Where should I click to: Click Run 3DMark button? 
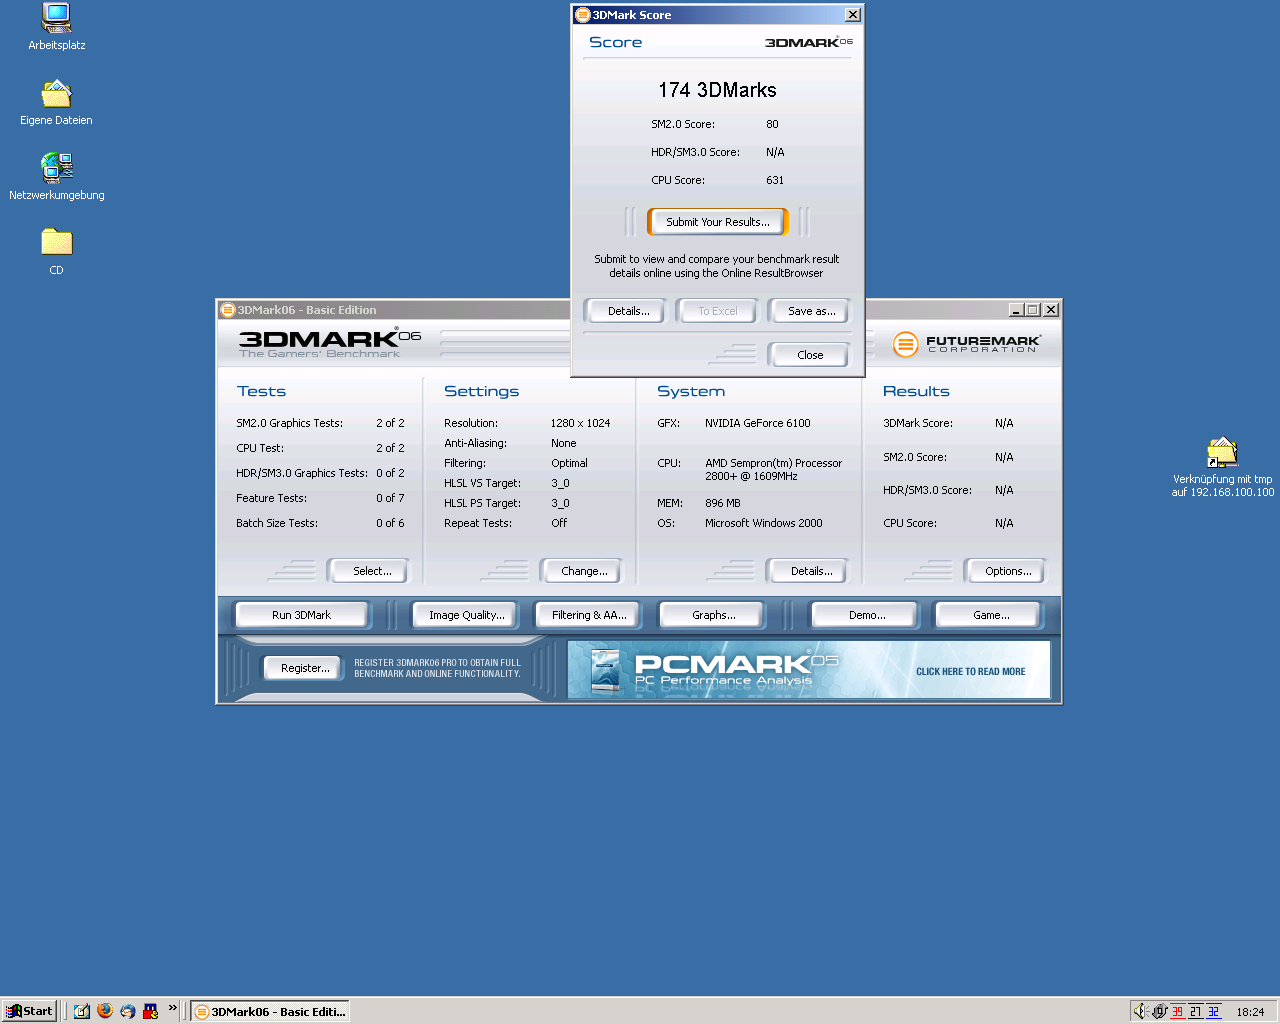coord(301,615)
